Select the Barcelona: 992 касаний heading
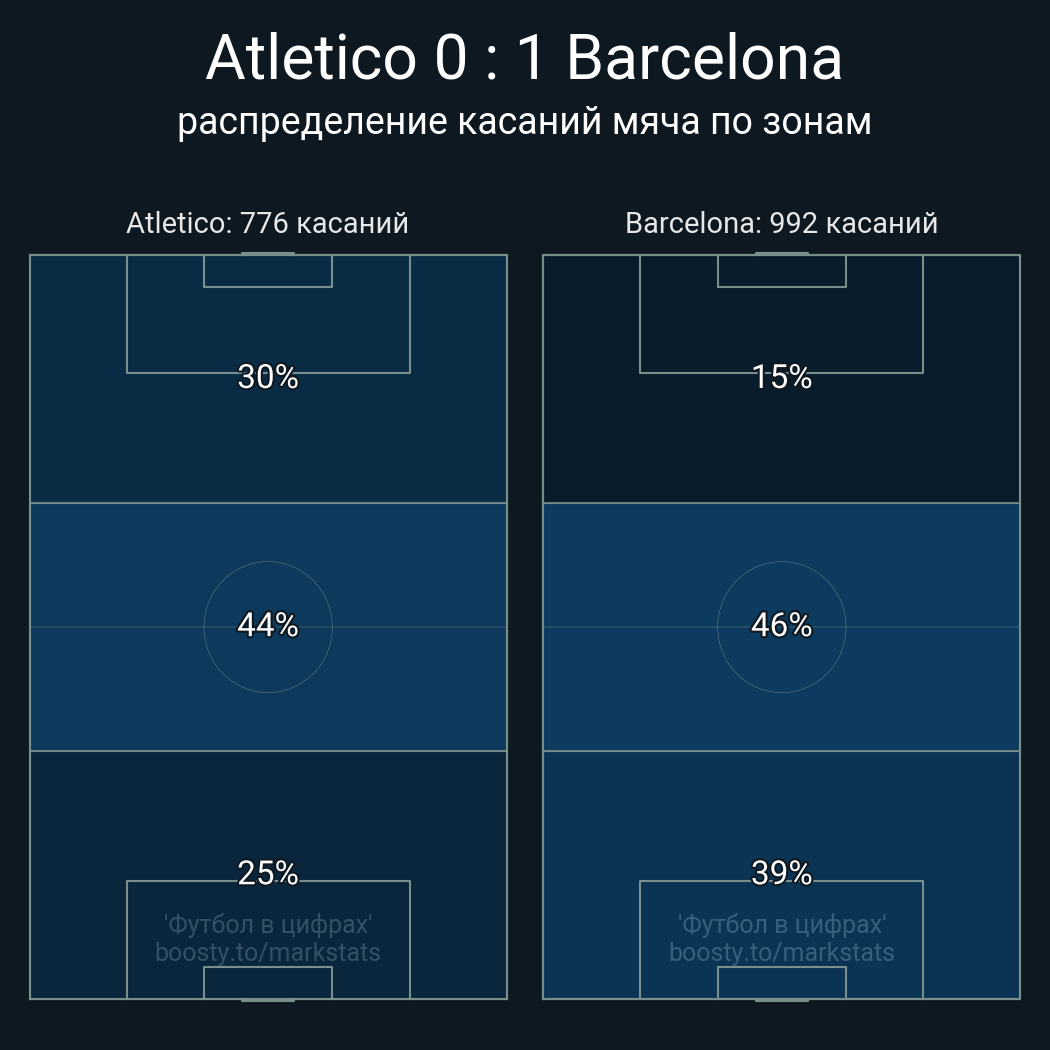The width and height of the screenshot is (1050, 1050). (781, 223)
